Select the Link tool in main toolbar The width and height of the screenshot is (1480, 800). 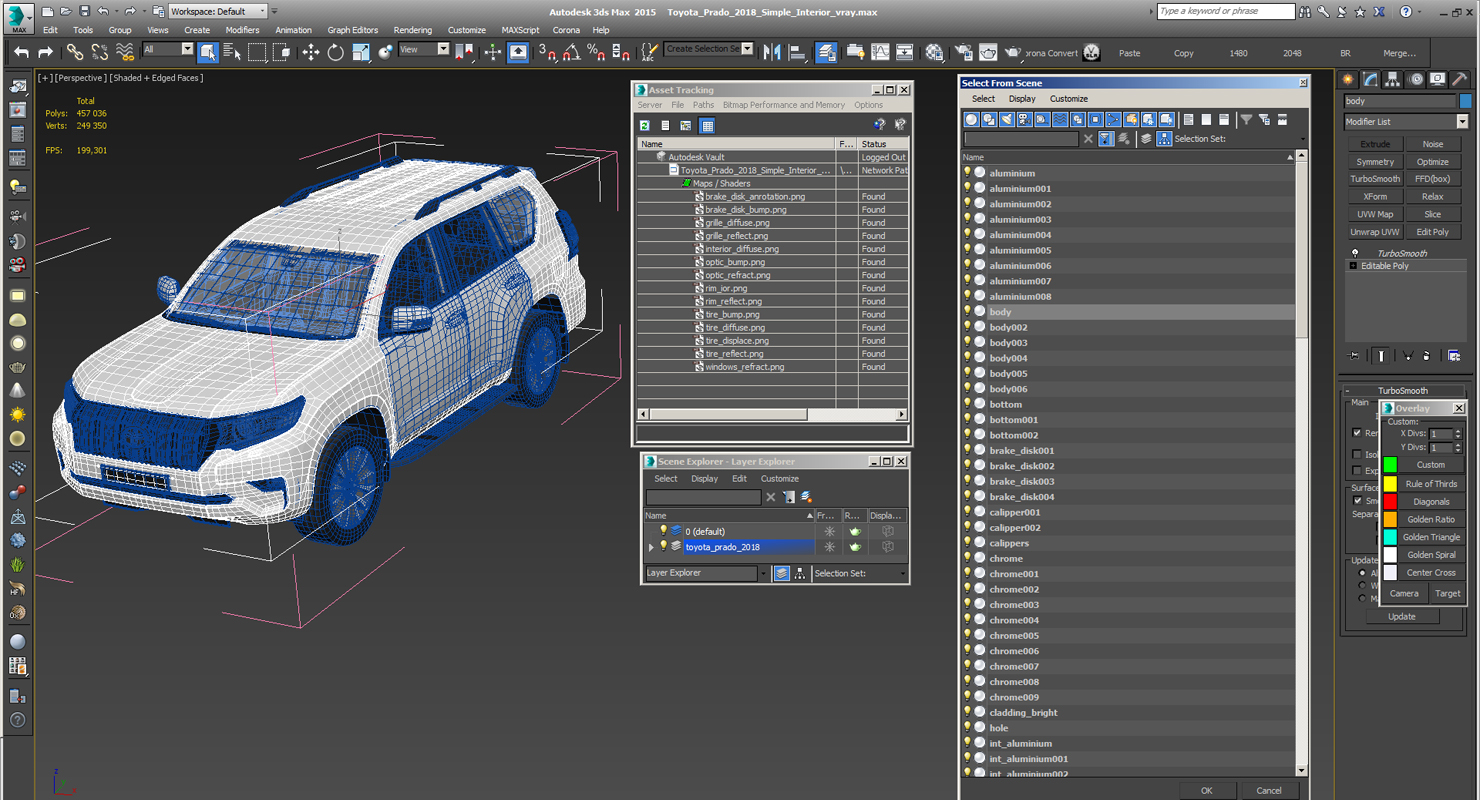(x=75, y=52)
